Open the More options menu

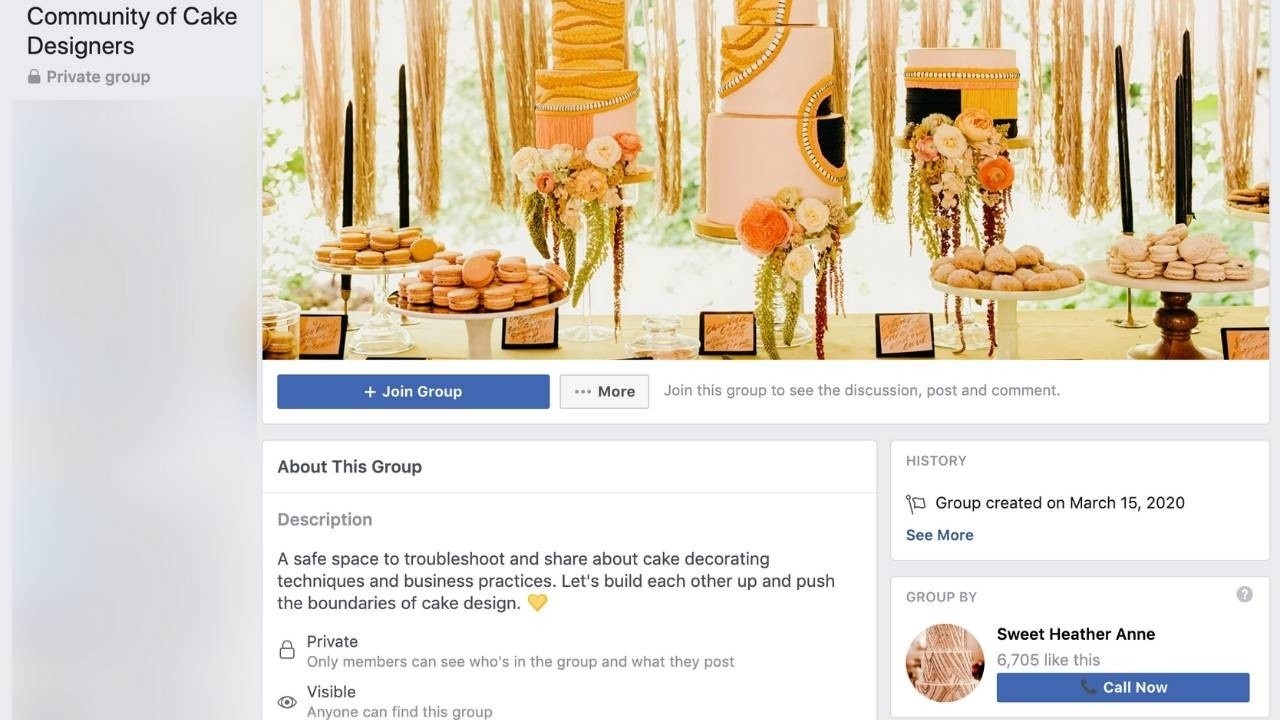coord(604,391)
